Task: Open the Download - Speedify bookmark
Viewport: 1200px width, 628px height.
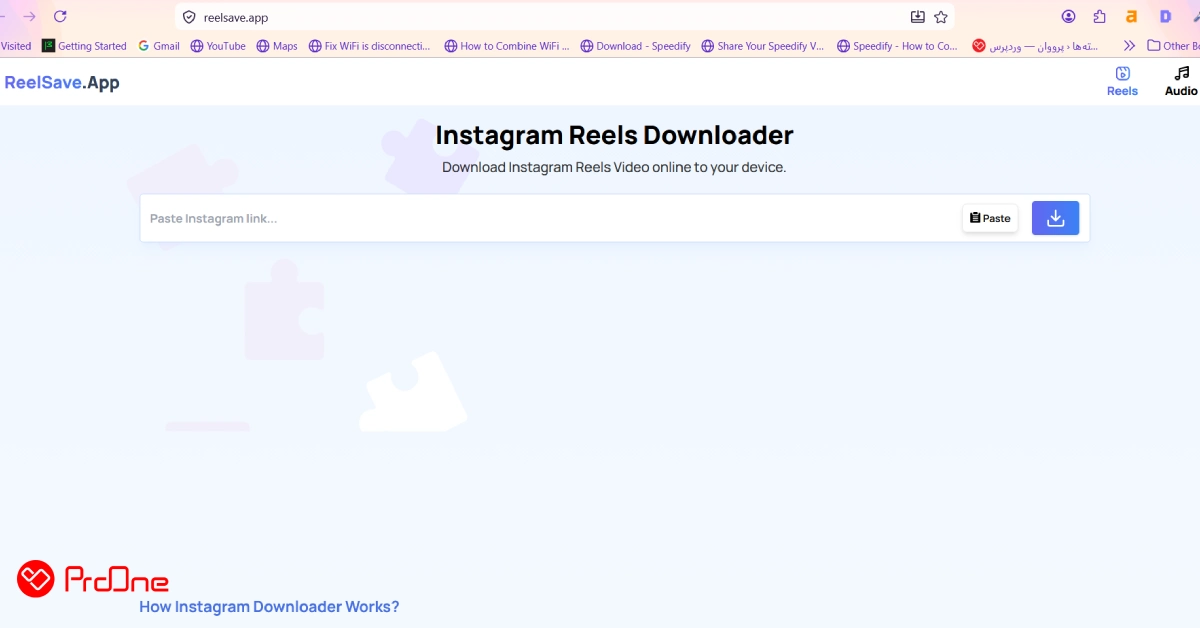Action: [636, 46]
